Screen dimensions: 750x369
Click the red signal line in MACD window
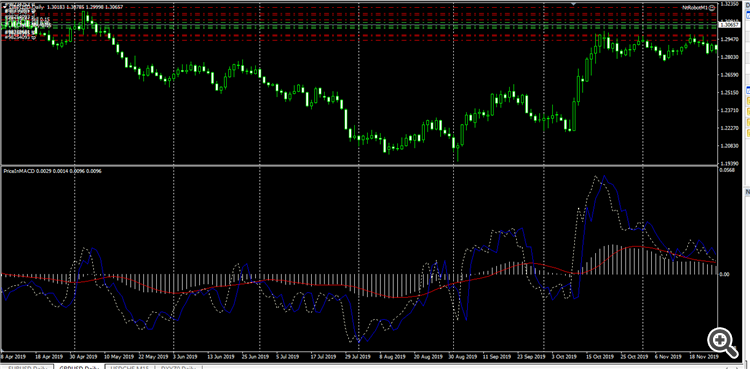click(x=335, y=285)
